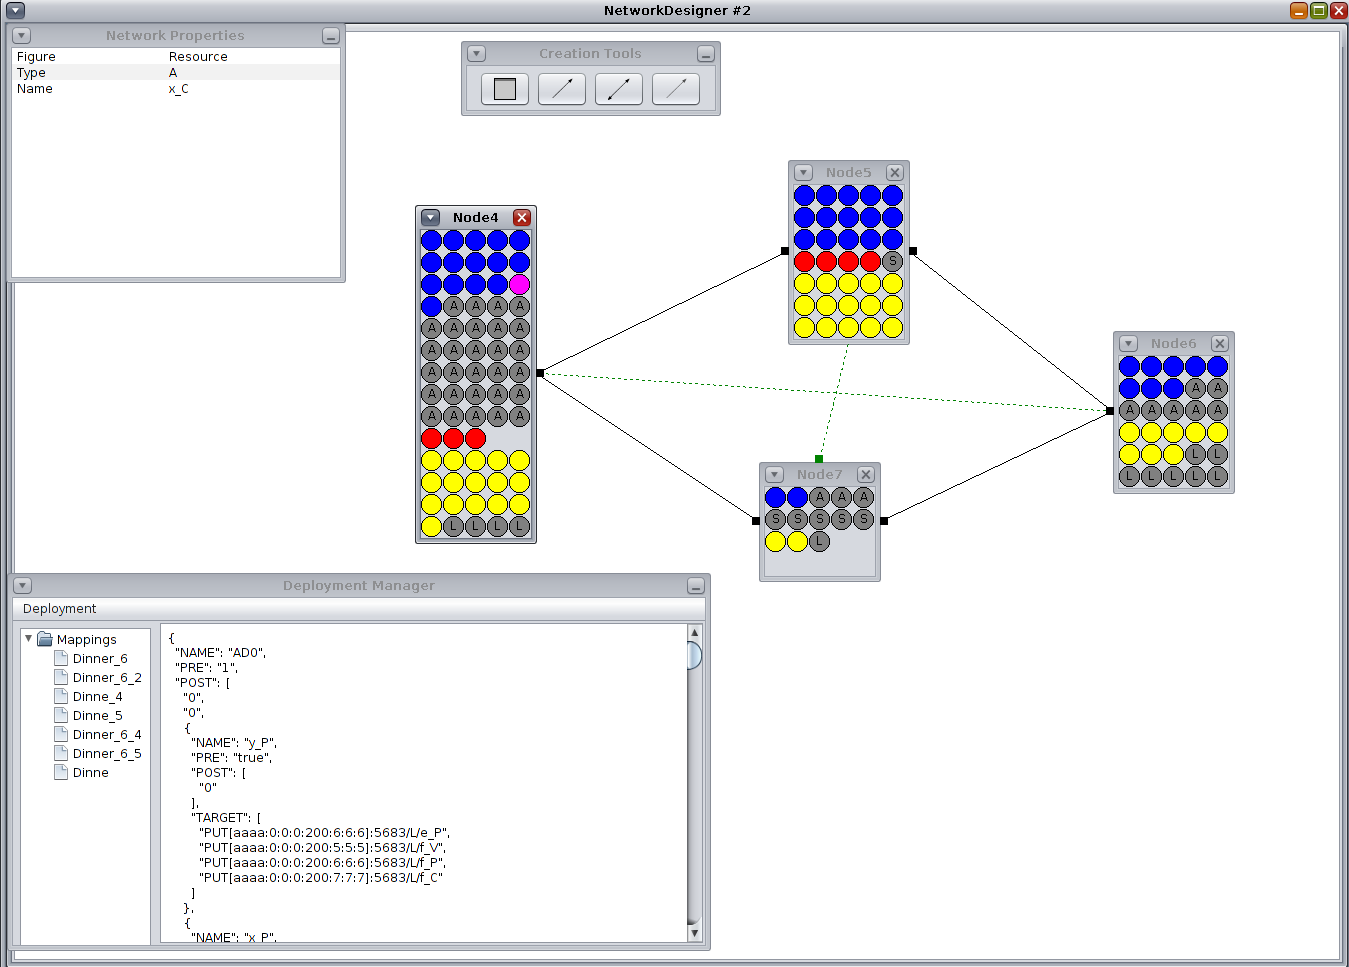Close the Node4 window
Image resolution: width=1349 pixels, height=967 pixels.
[521, 218]
